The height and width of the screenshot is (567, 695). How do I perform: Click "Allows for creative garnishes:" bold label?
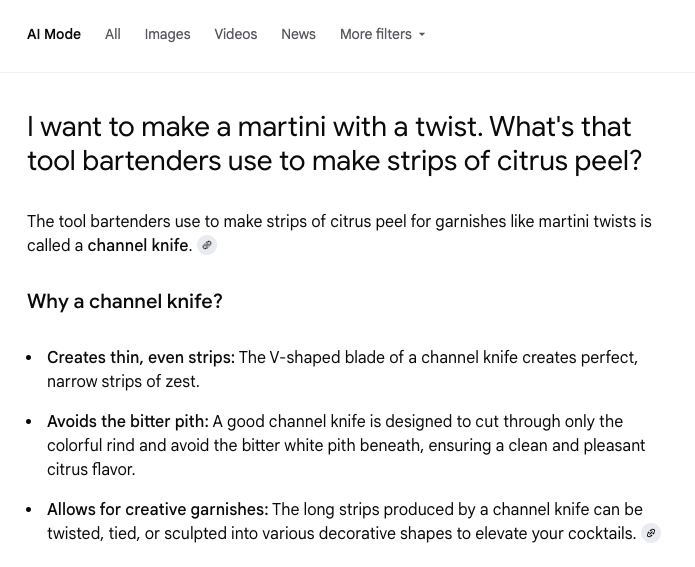click(158, 509)
